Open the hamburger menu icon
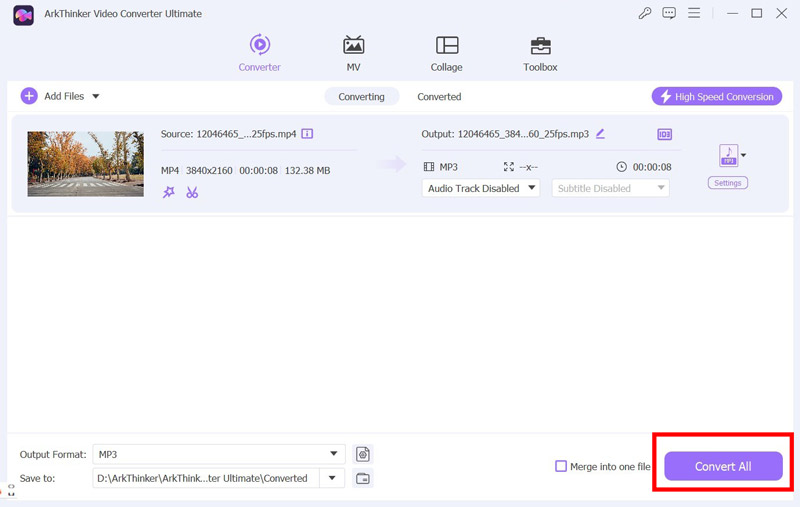 pos(694,13)
